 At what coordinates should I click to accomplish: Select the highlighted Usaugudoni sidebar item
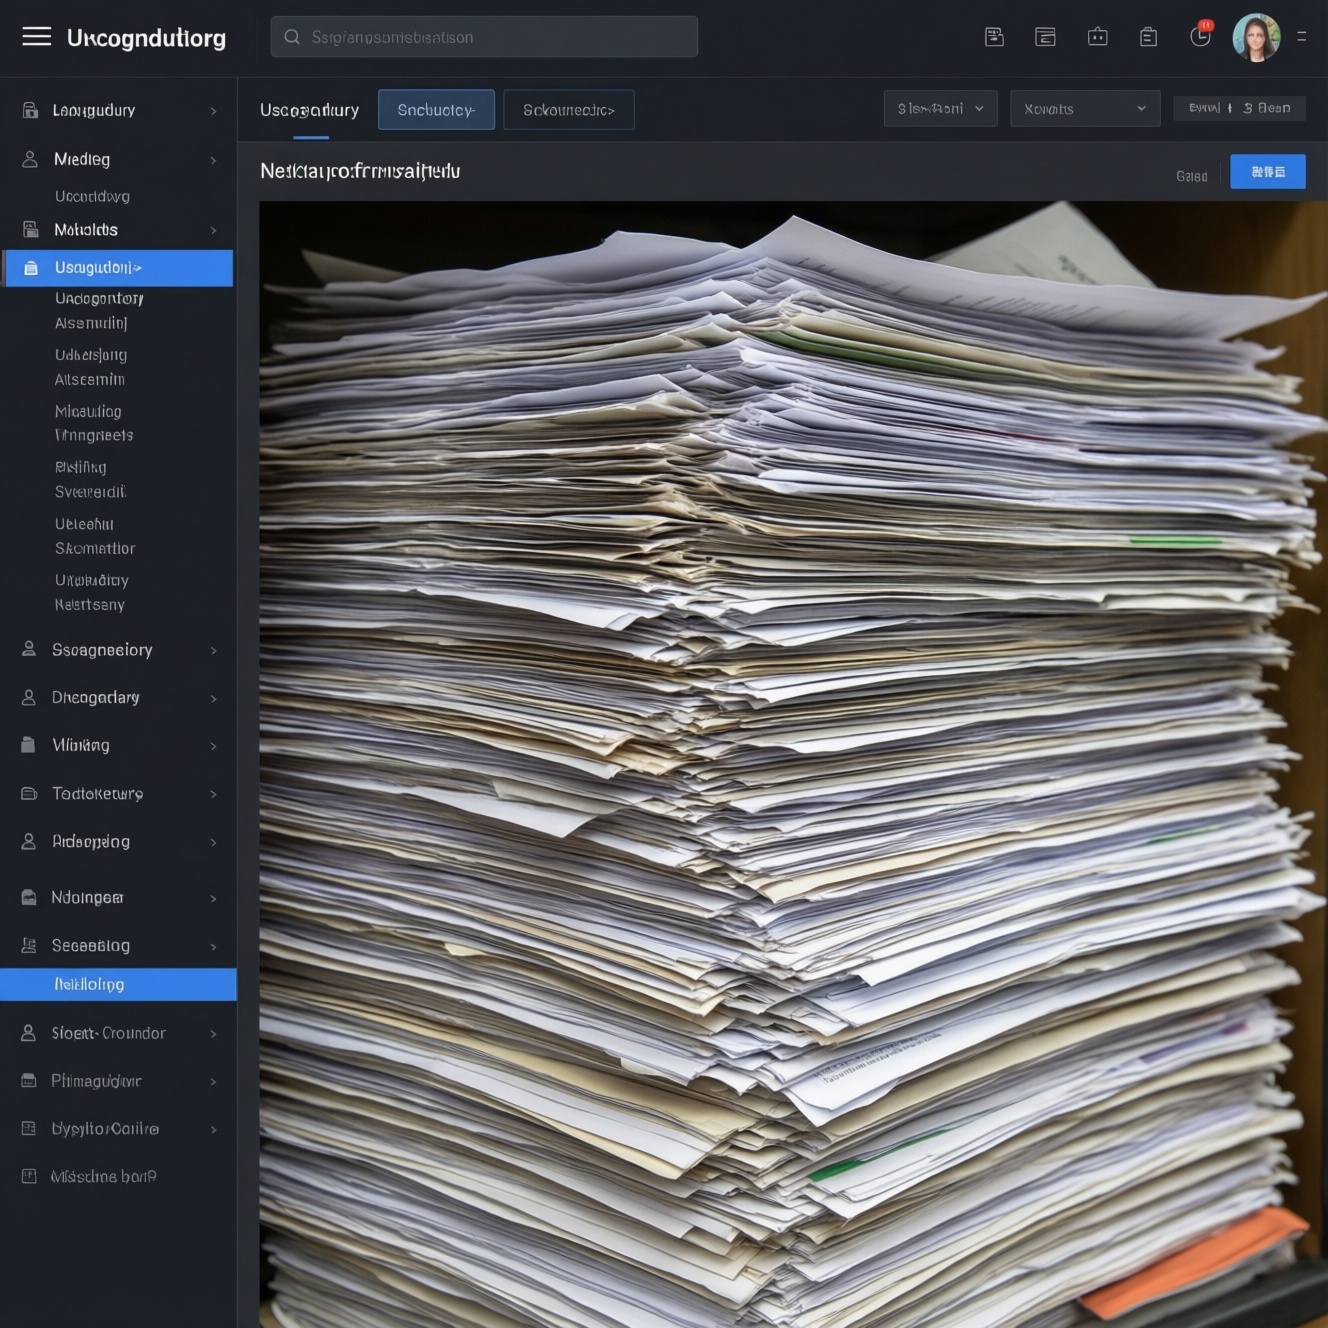click(118, 268)
